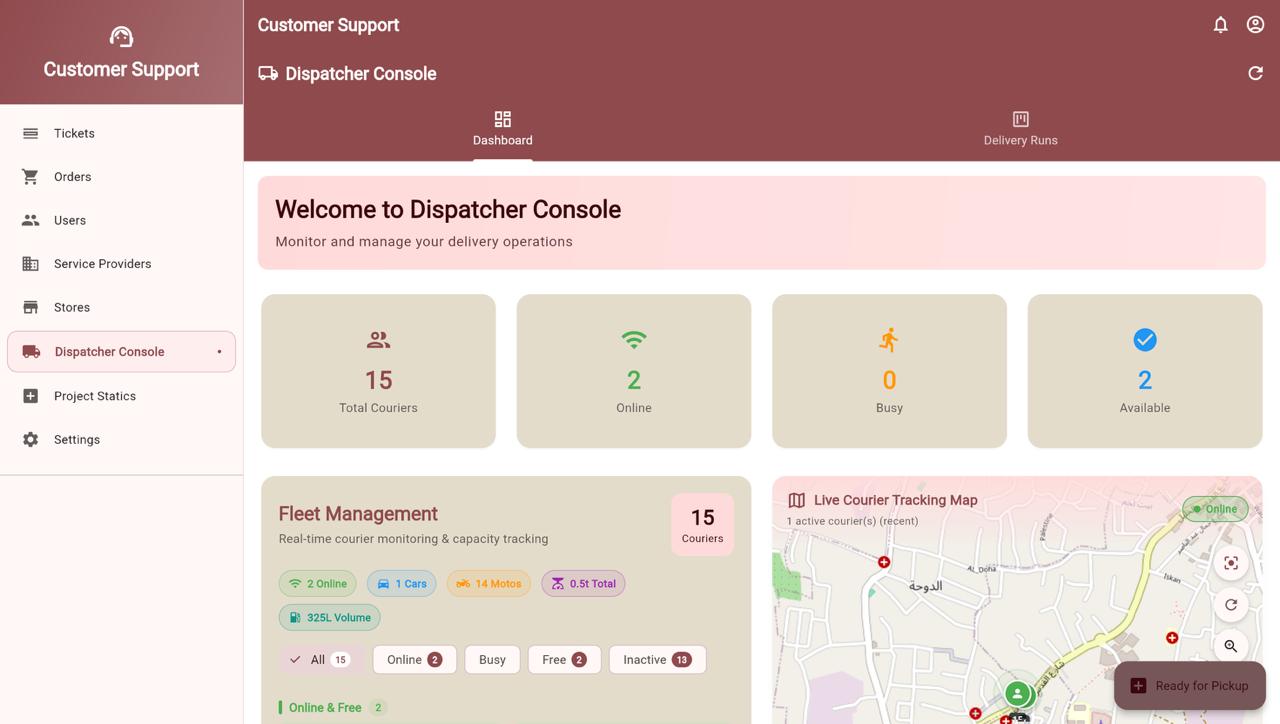This screenshot has width=1280, height=724.
Task: Open the notifications bell icon
Action: (x=1220, y=24)
